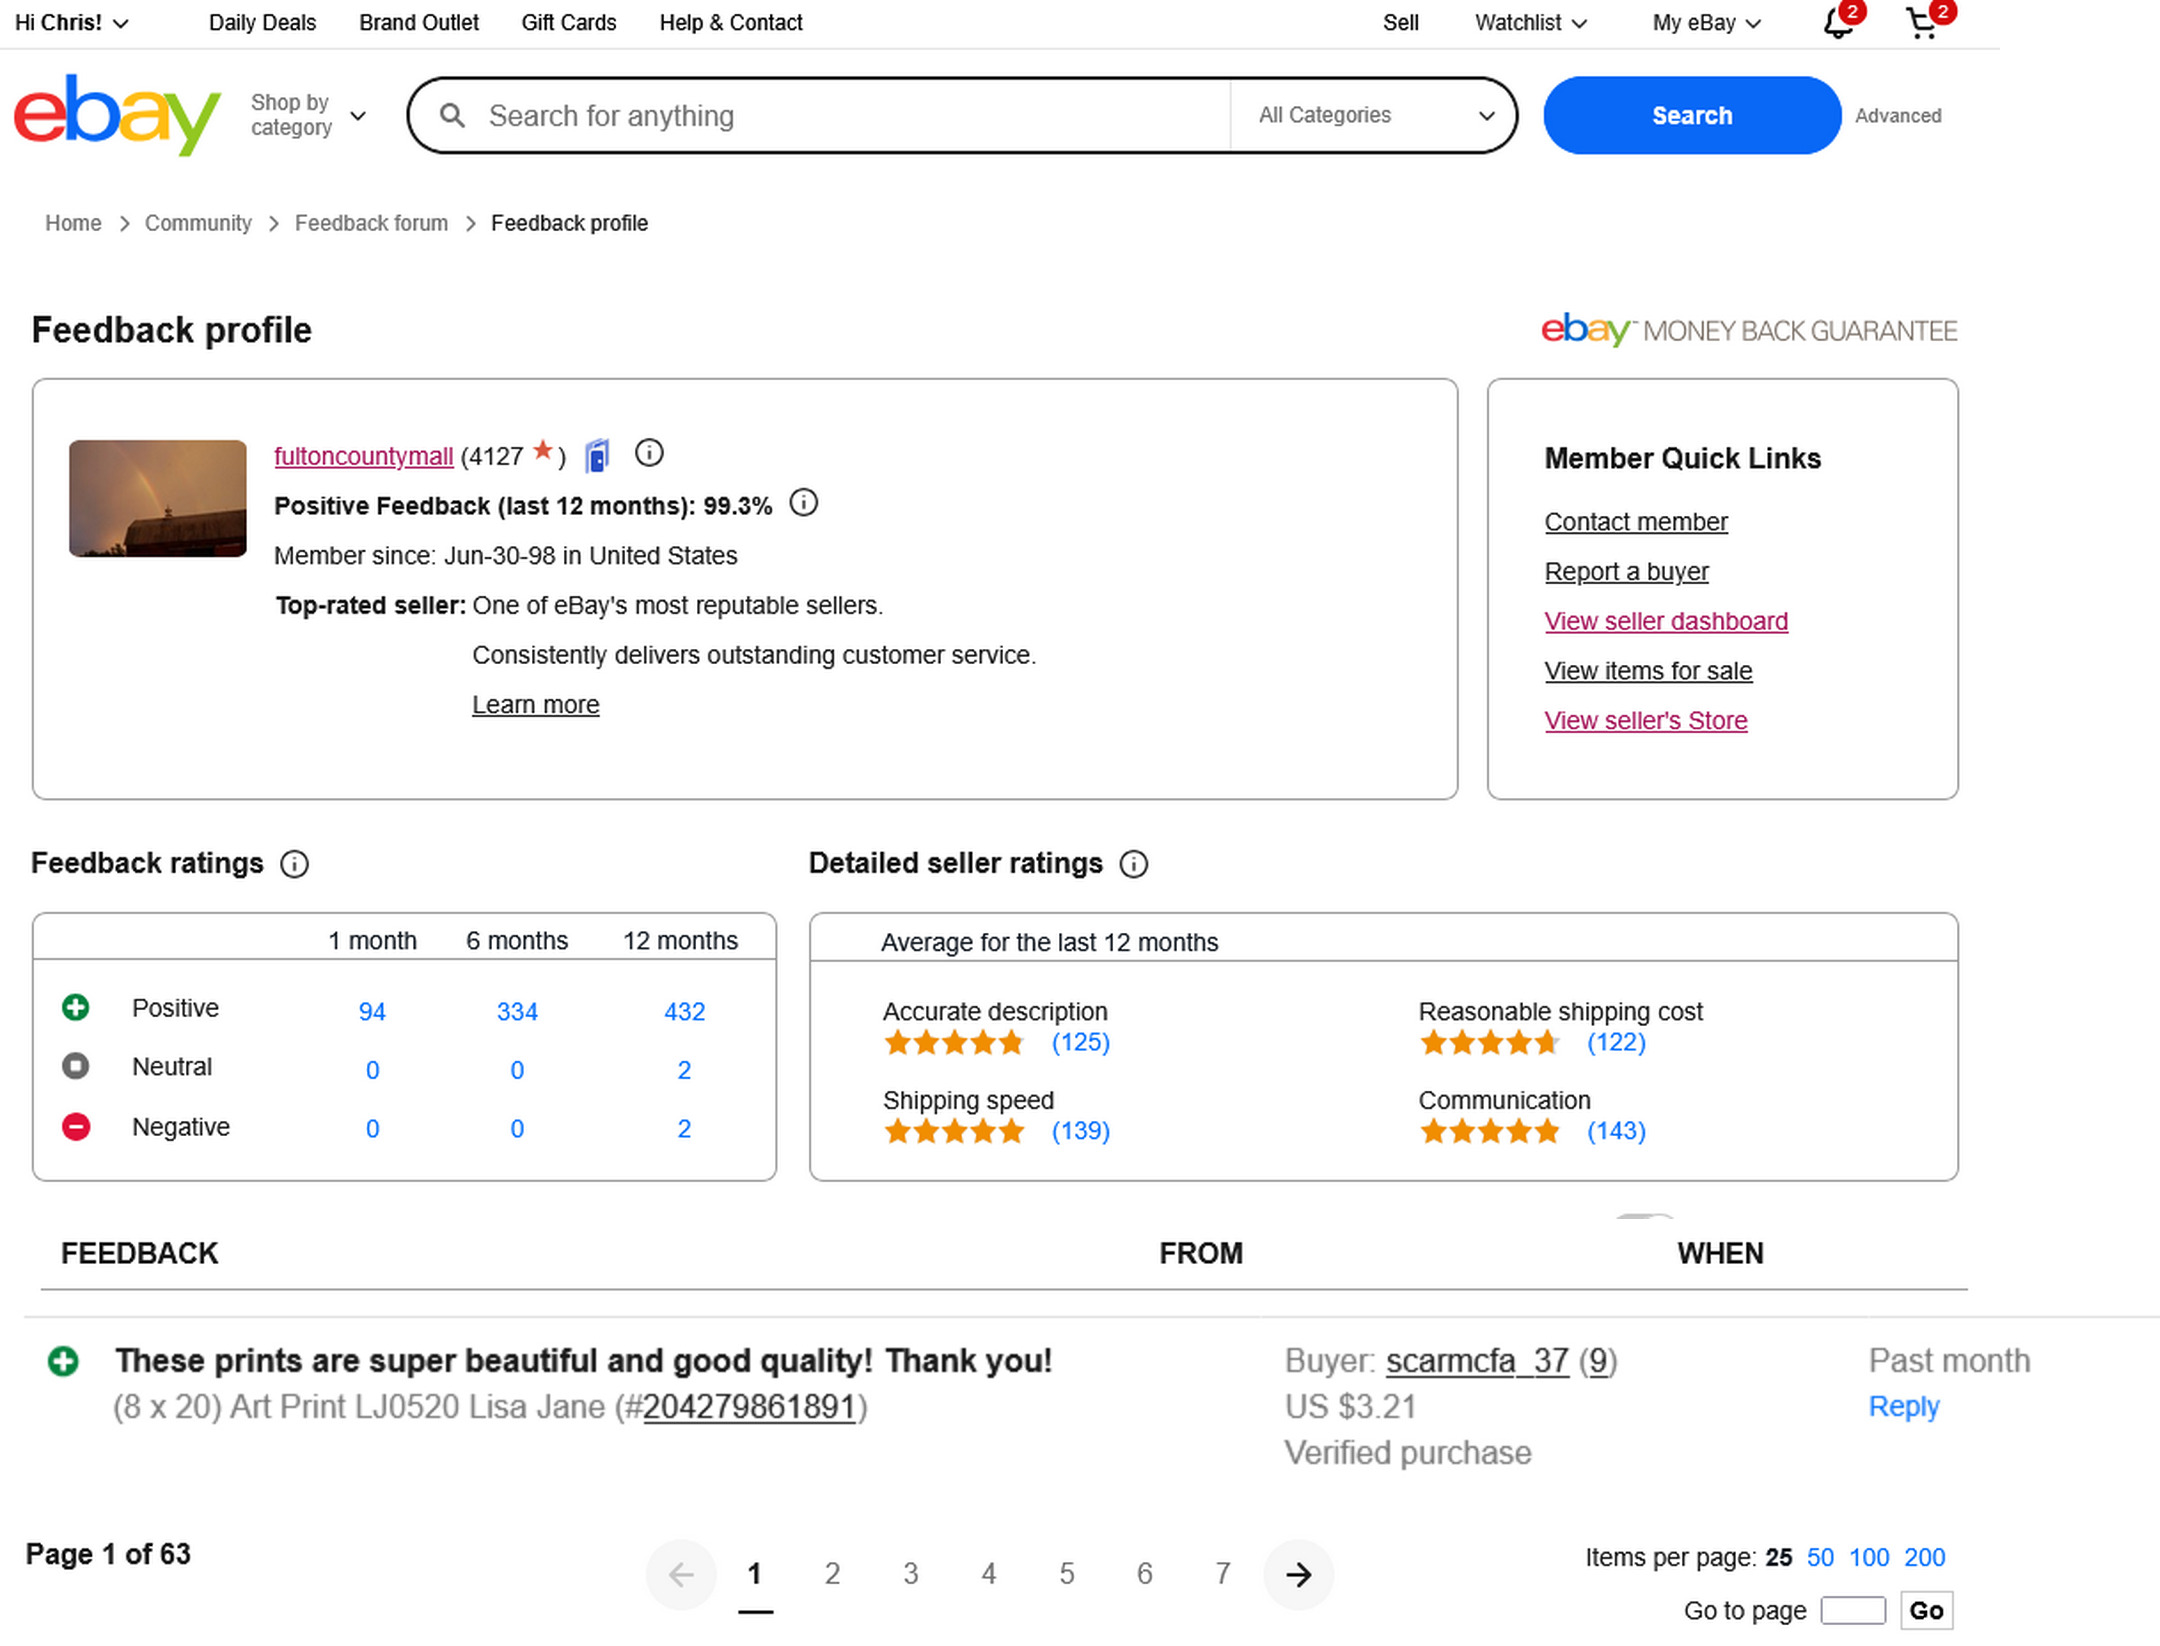Click info icon beside Positive Feedback percentage
The height and width of the screenshot is (1646, 2160).
coord(803,503)
